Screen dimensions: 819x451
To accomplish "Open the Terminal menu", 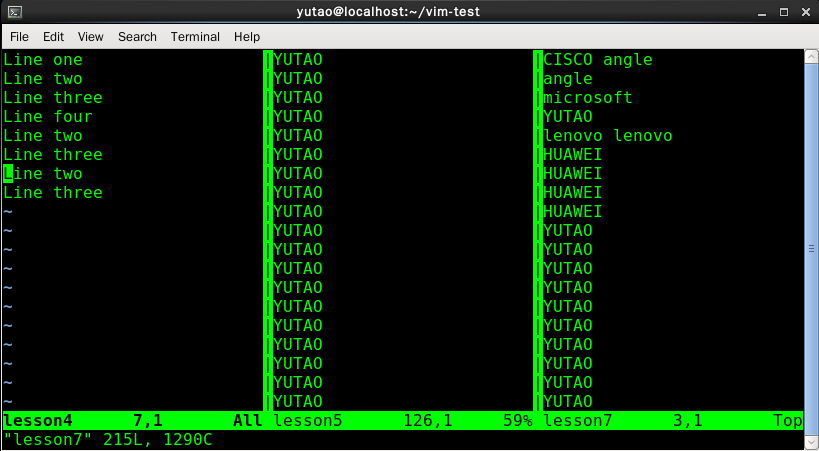I will [x=195, y=37].
